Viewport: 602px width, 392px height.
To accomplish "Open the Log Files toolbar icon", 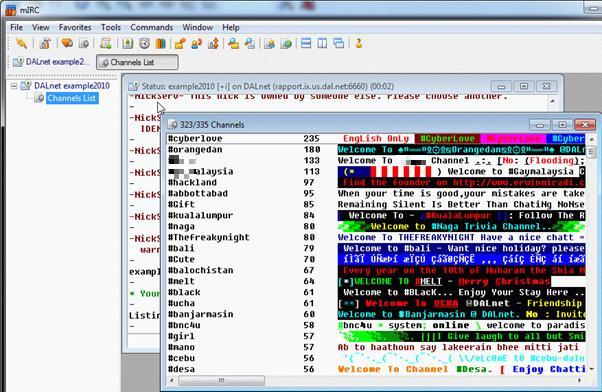I will [x=250, y=43].
